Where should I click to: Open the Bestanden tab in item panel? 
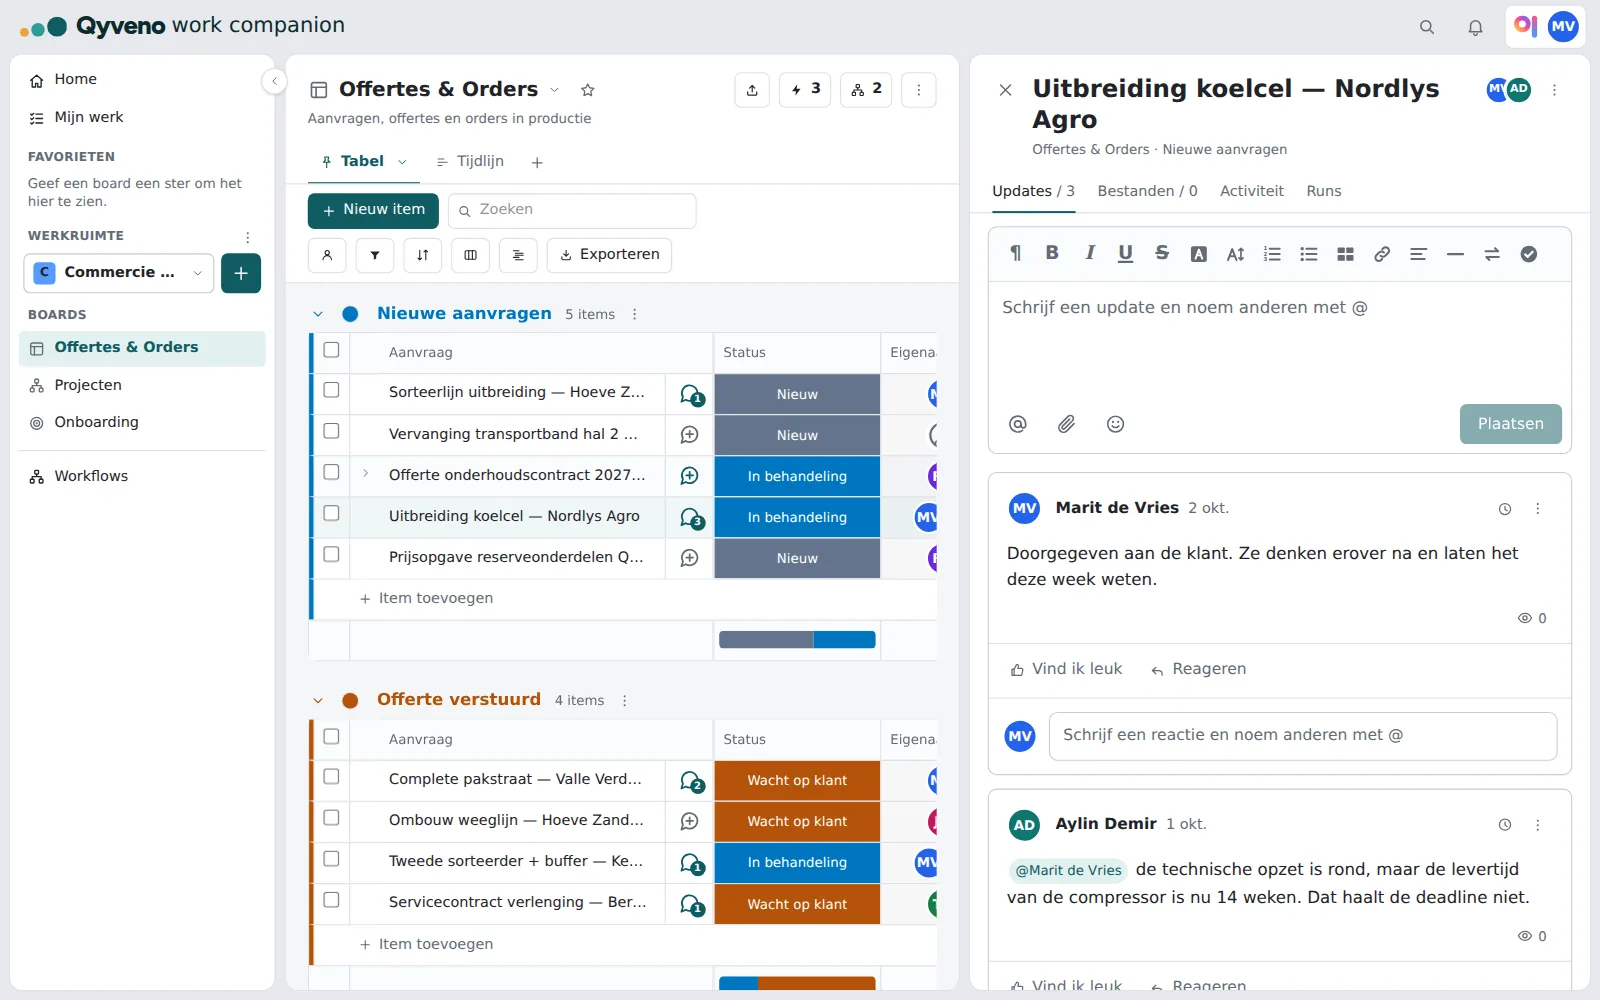coord(1147,191)
